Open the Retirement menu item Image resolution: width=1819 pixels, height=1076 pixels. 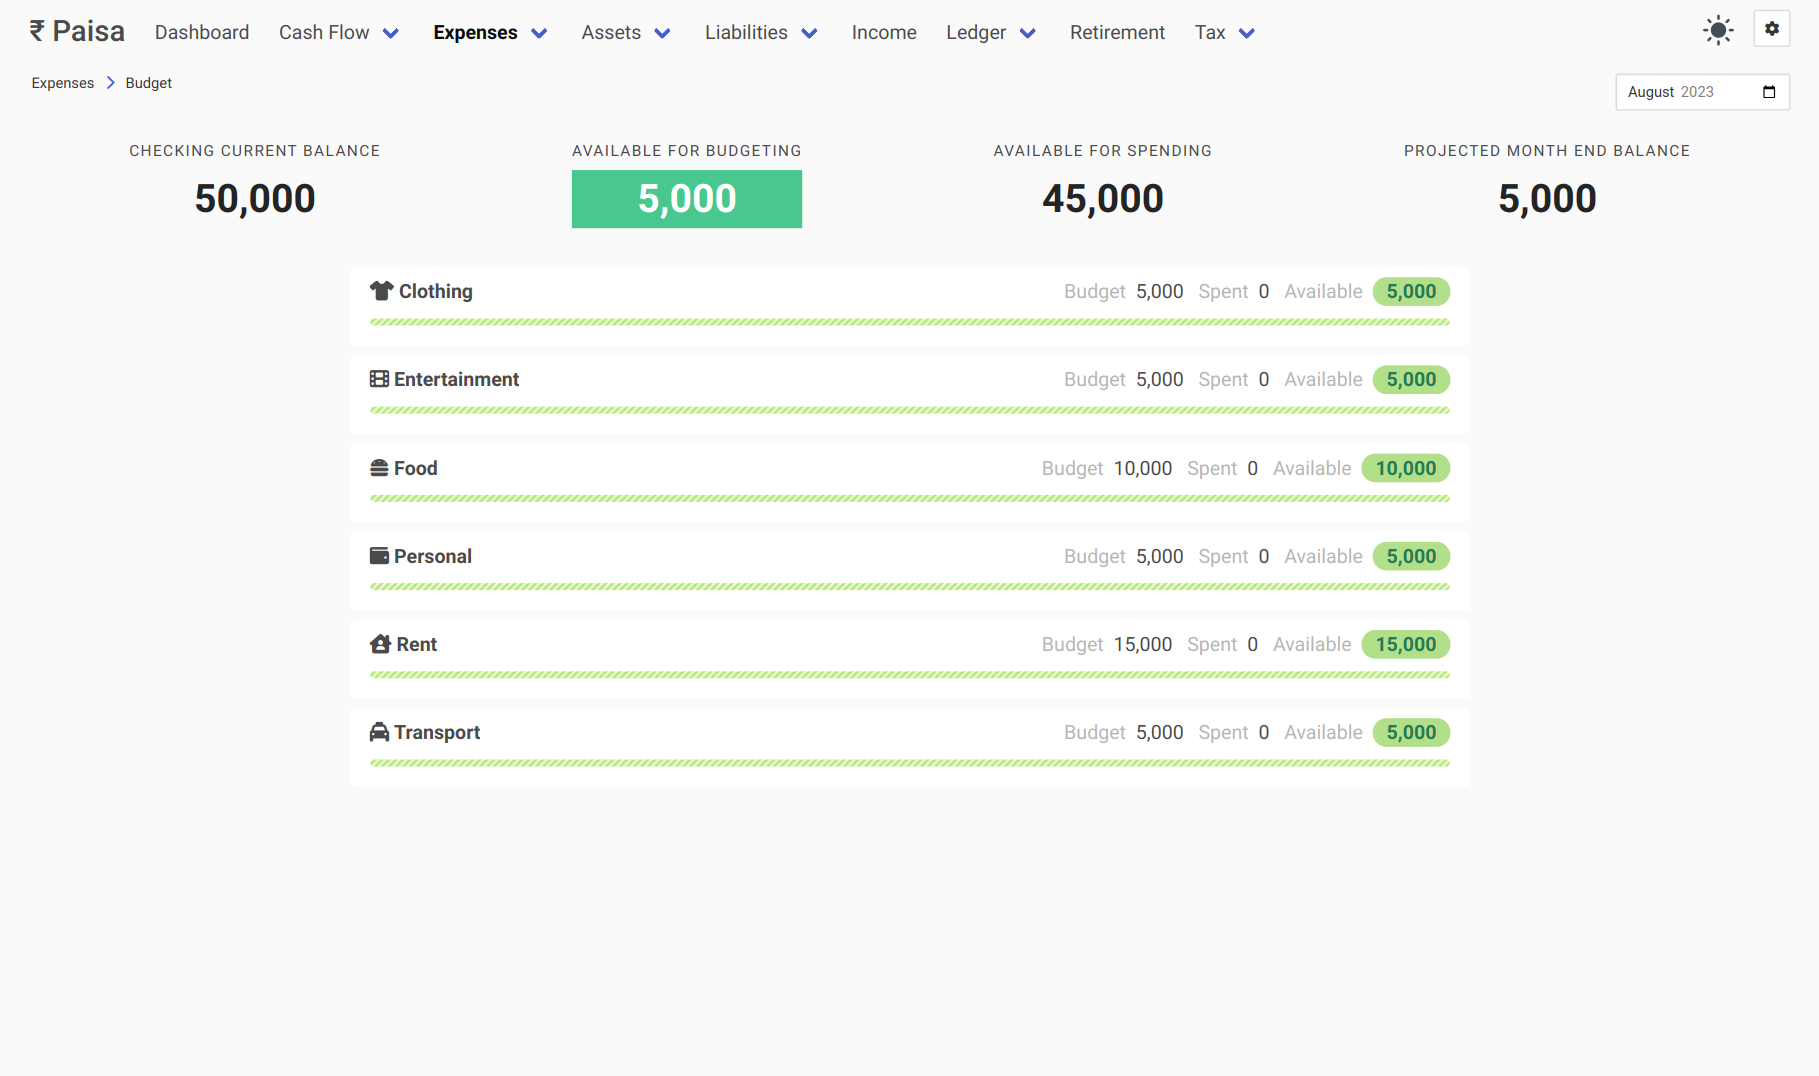pyautogui.click(x=1117, y=32)
